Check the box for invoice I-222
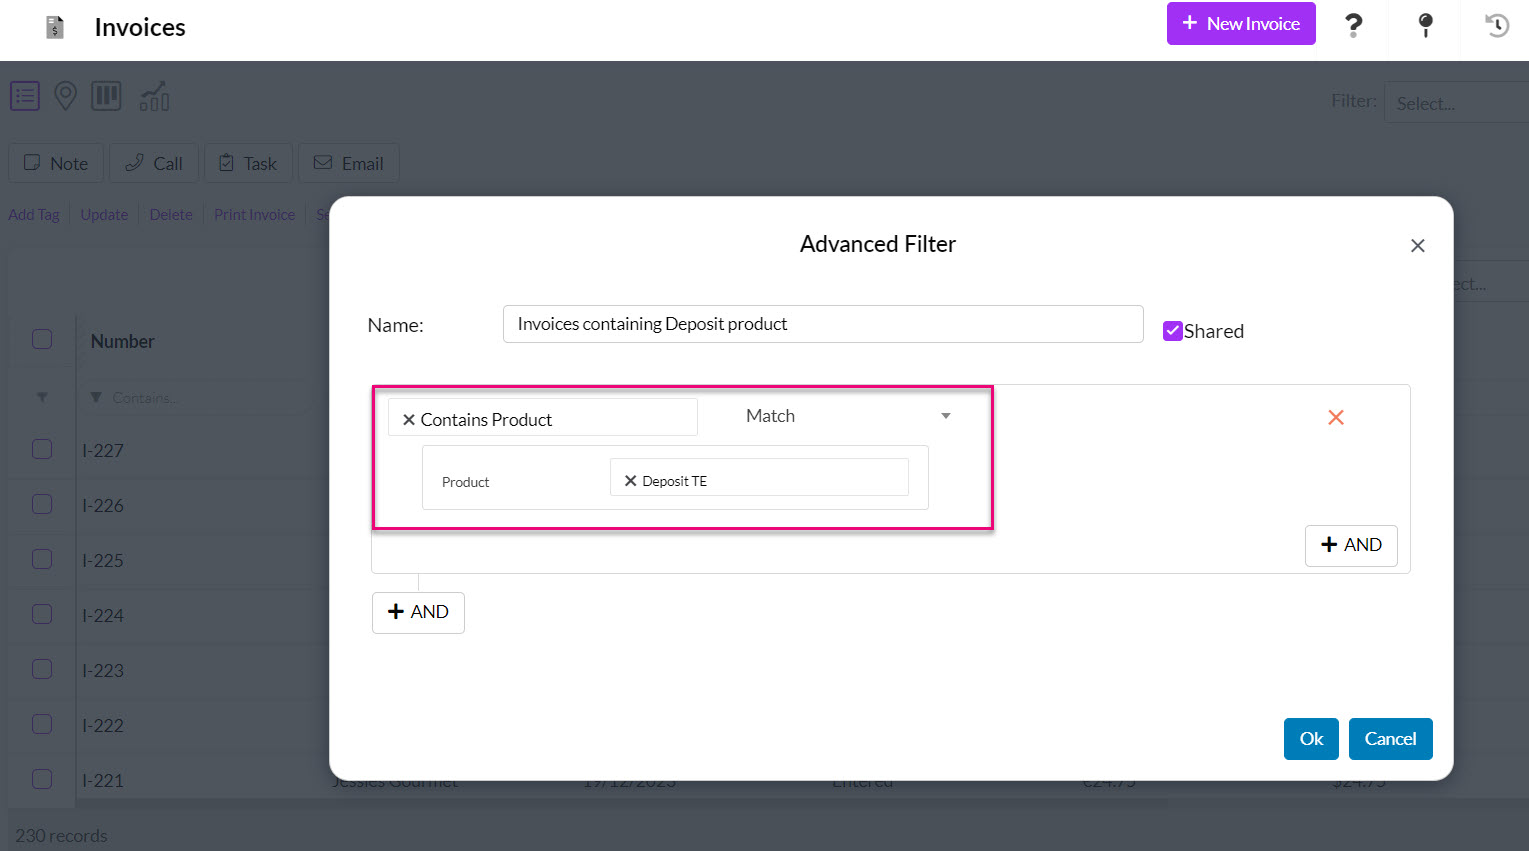This screenshot has height=851, width=1529. click(x=42, y=724)
